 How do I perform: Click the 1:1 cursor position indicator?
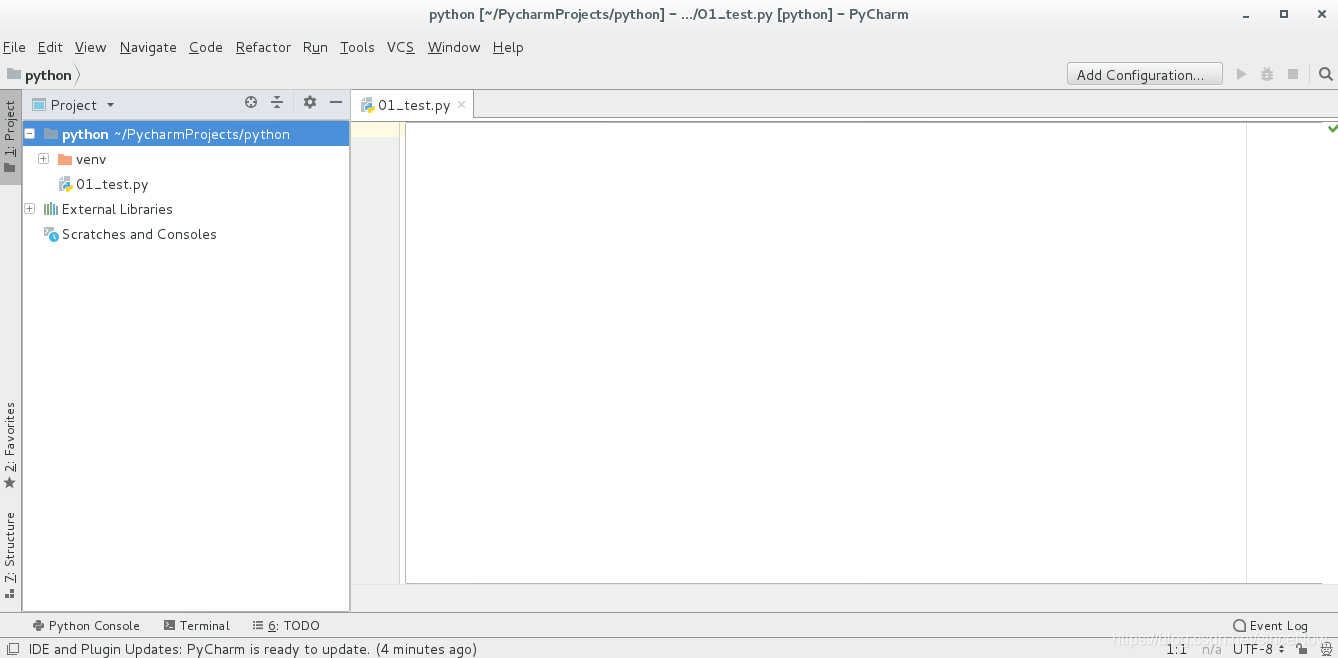(1176, 649)
